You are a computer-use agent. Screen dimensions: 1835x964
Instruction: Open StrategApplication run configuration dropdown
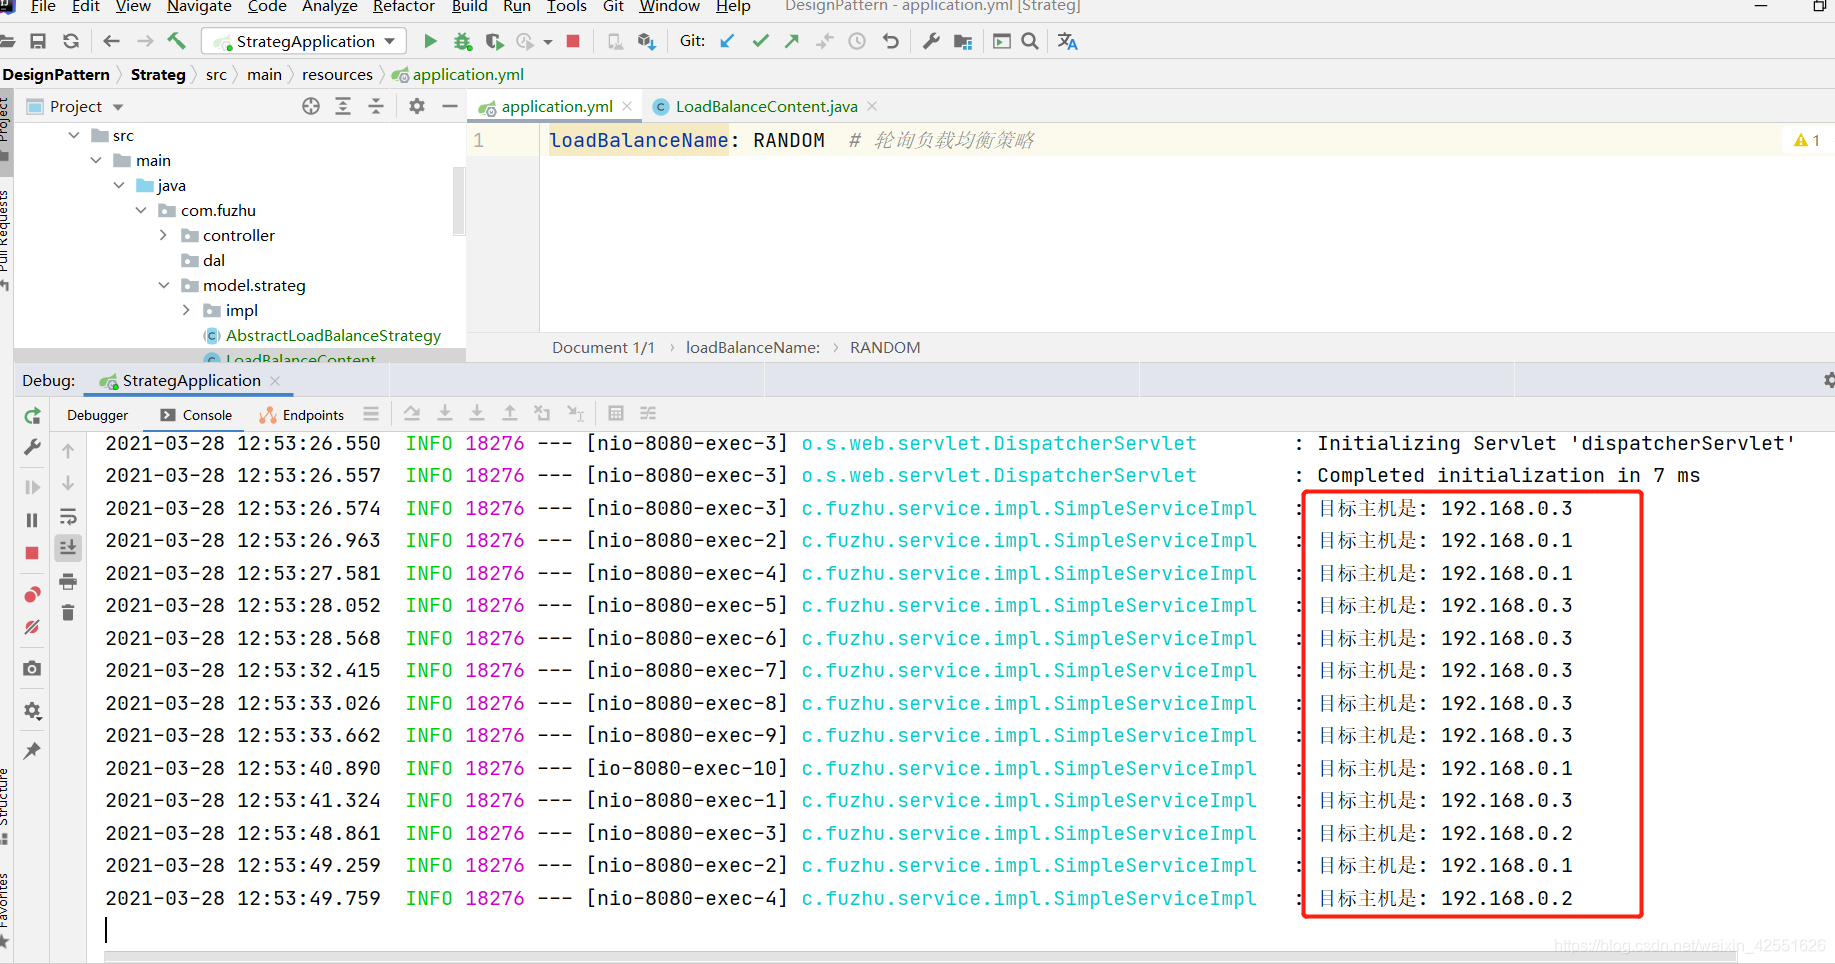click(304, 41)
